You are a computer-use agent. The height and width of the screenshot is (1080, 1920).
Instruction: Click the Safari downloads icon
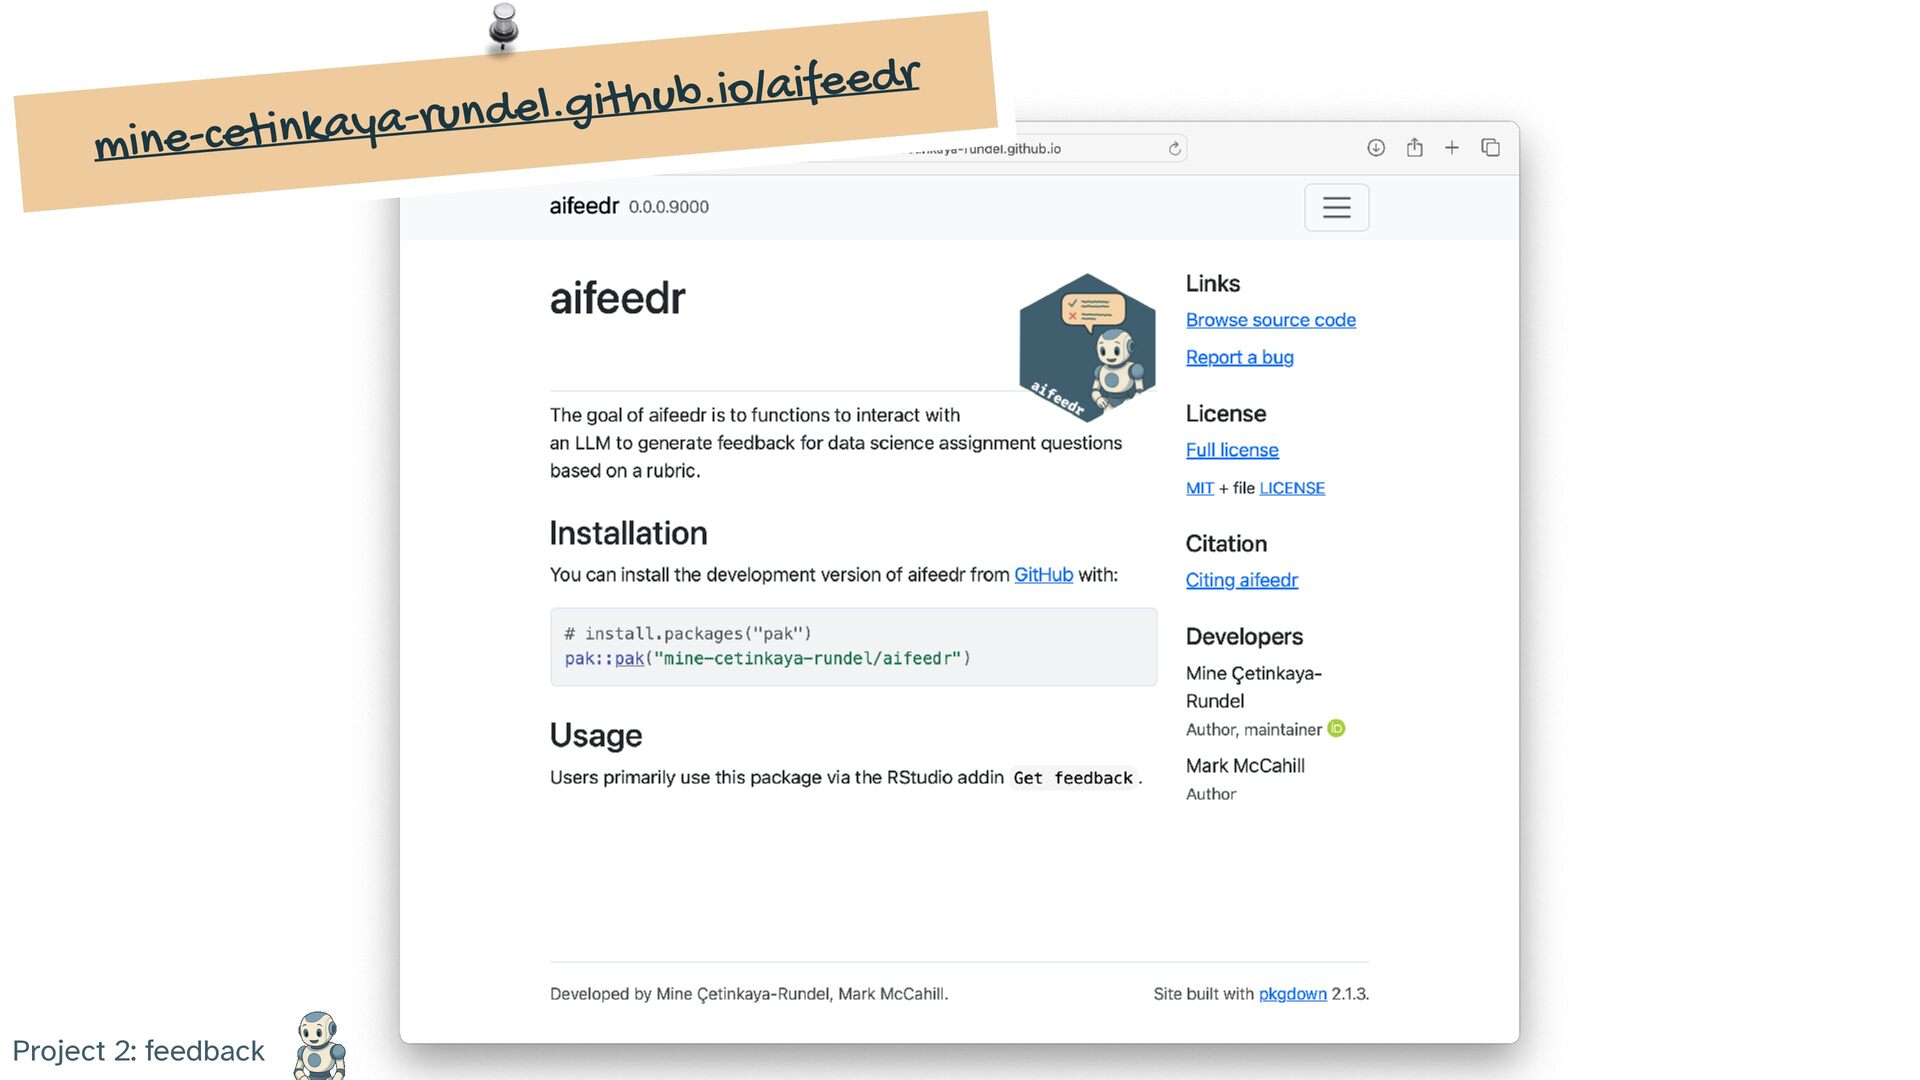point(1376,148)
